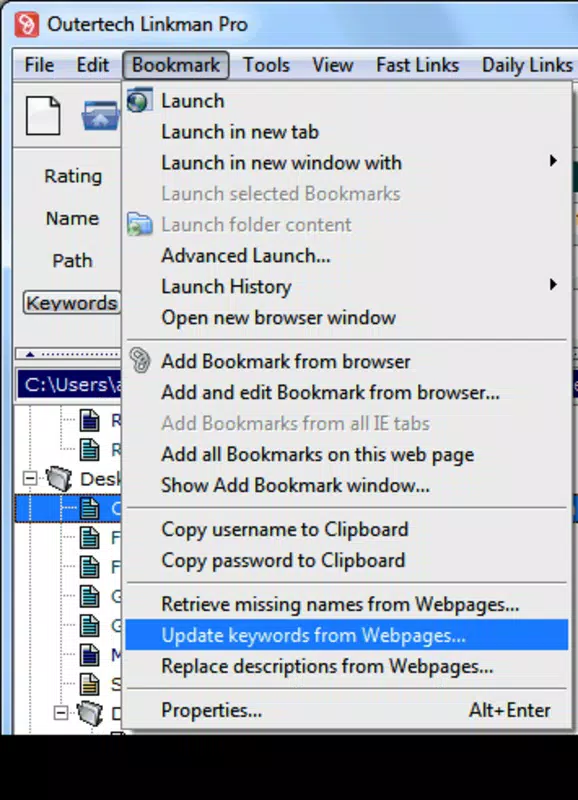This screenshot has width=578, height=800.
Task: Click the Keywords button
Action: coord(72,303)
